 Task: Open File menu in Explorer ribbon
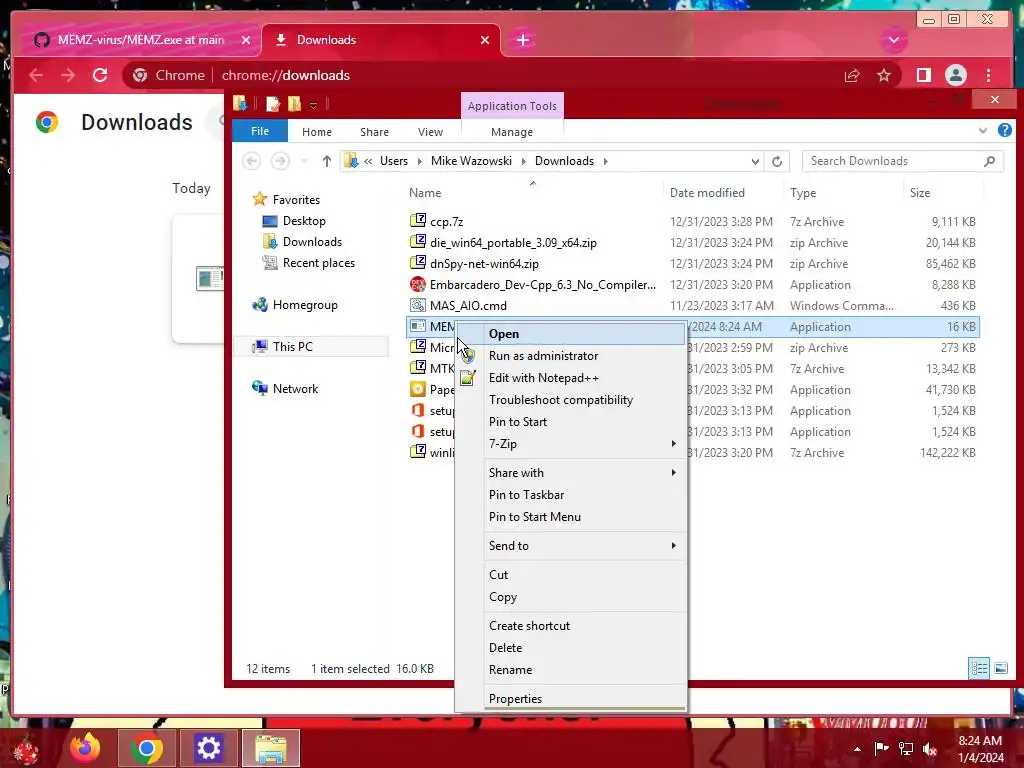point(260,131)
